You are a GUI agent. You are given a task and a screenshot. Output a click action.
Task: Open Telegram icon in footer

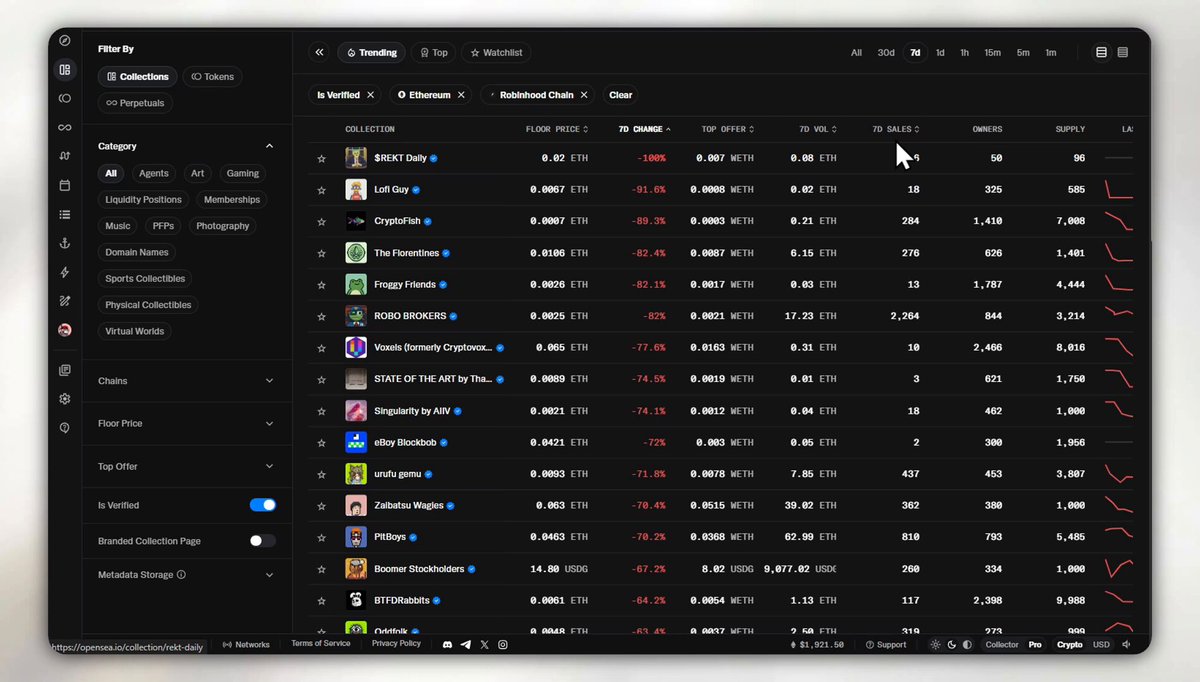pyautogui.click(x=466, y=645)
